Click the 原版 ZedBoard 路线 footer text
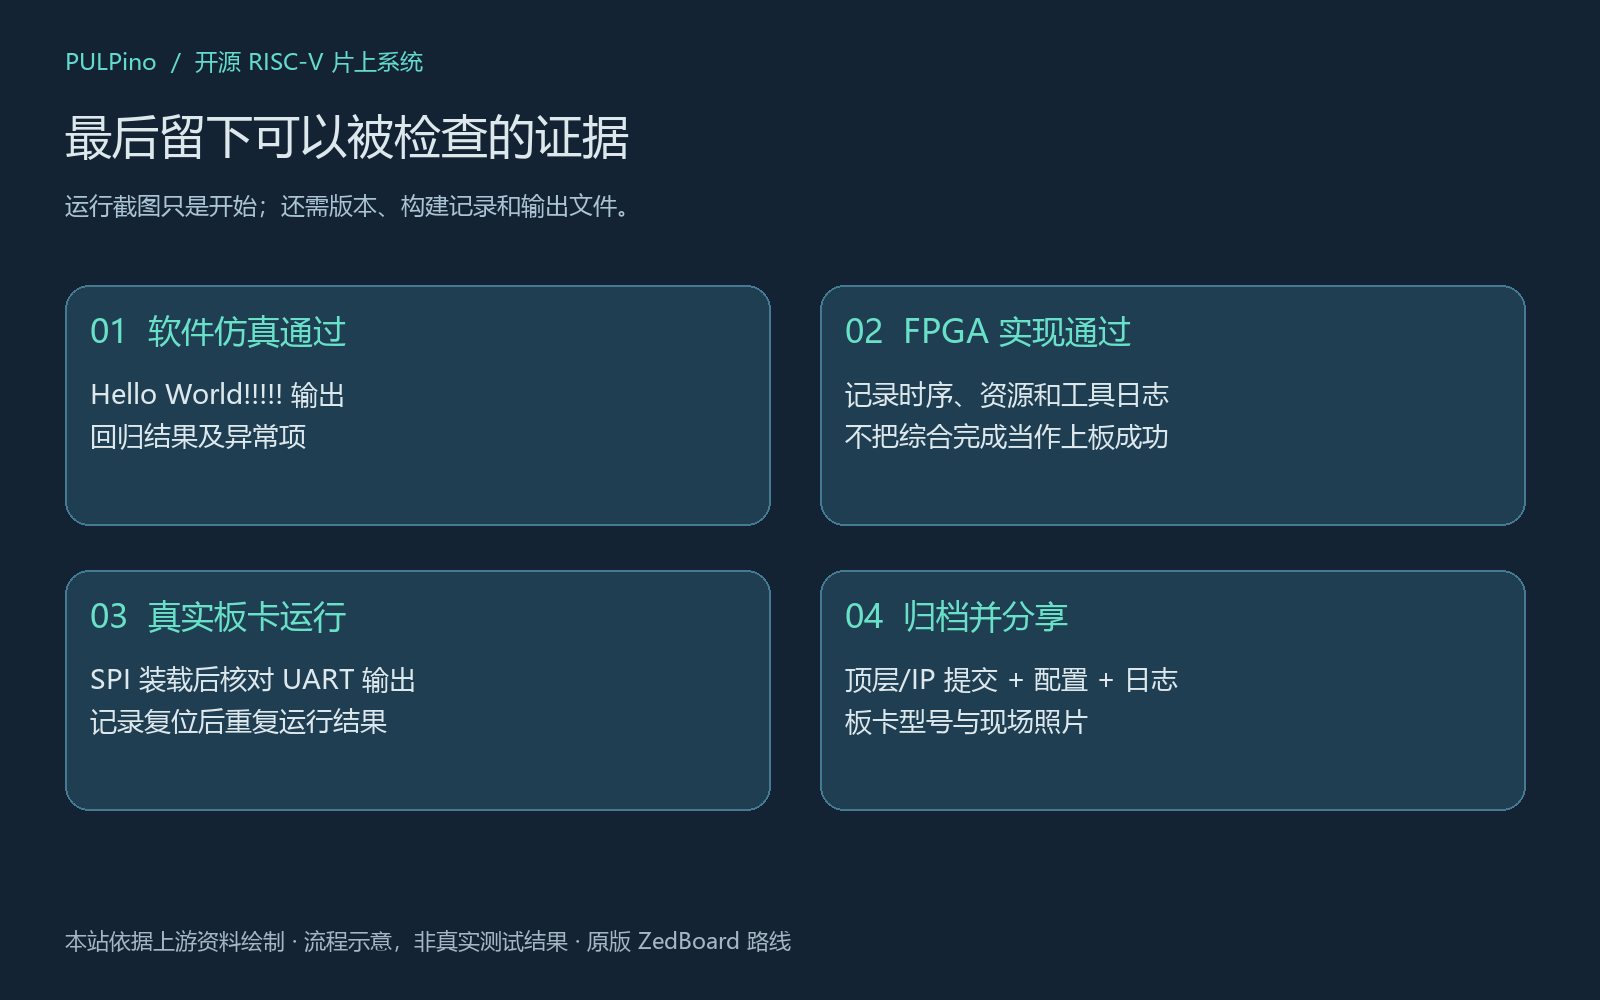1600x1000 pixels. [x=689, y=941]
